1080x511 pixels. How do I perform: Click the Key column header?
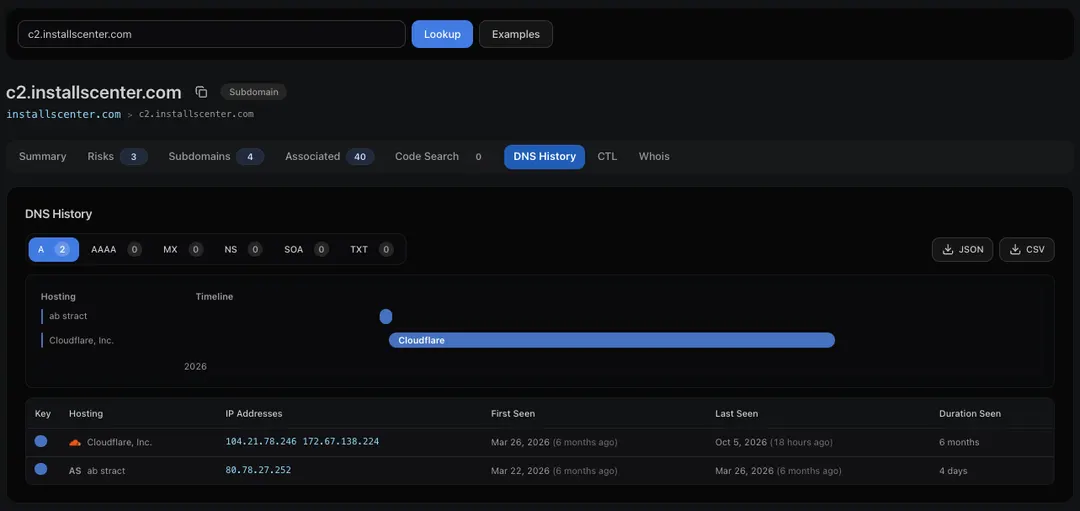coord(43,413)
